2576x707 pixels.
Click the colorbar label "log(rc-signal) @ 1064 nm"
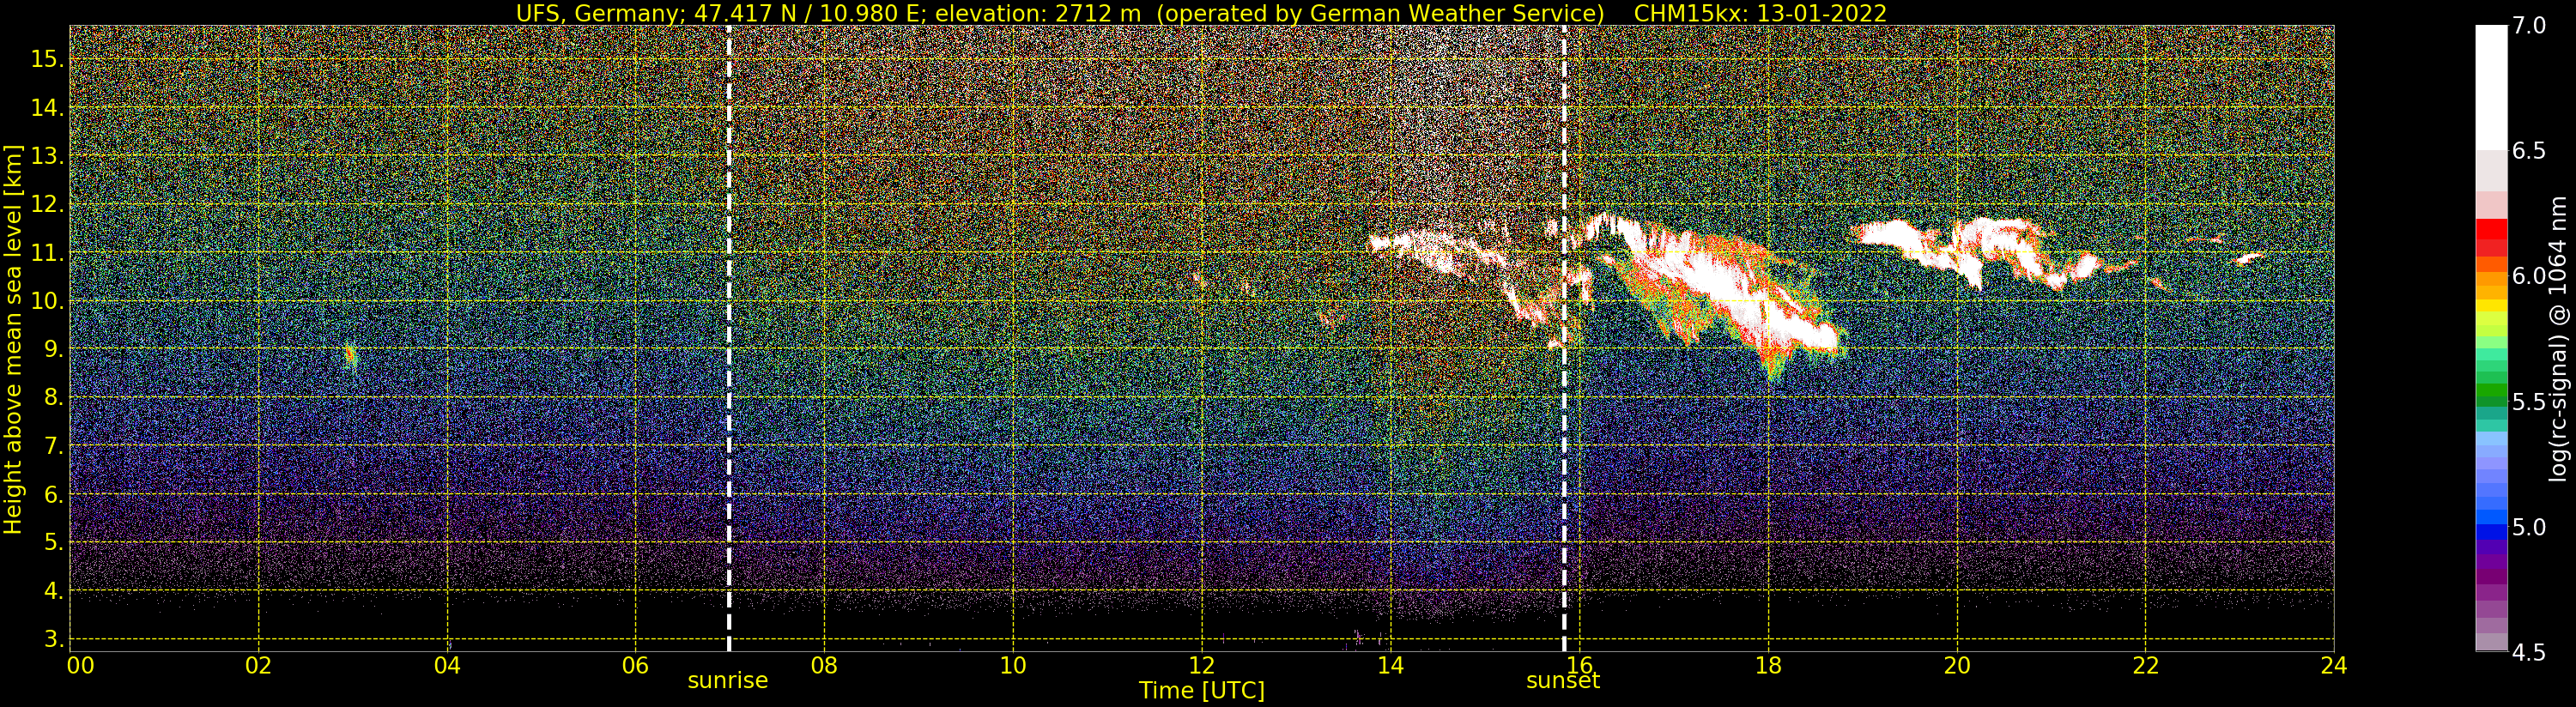click(2559, 339)
